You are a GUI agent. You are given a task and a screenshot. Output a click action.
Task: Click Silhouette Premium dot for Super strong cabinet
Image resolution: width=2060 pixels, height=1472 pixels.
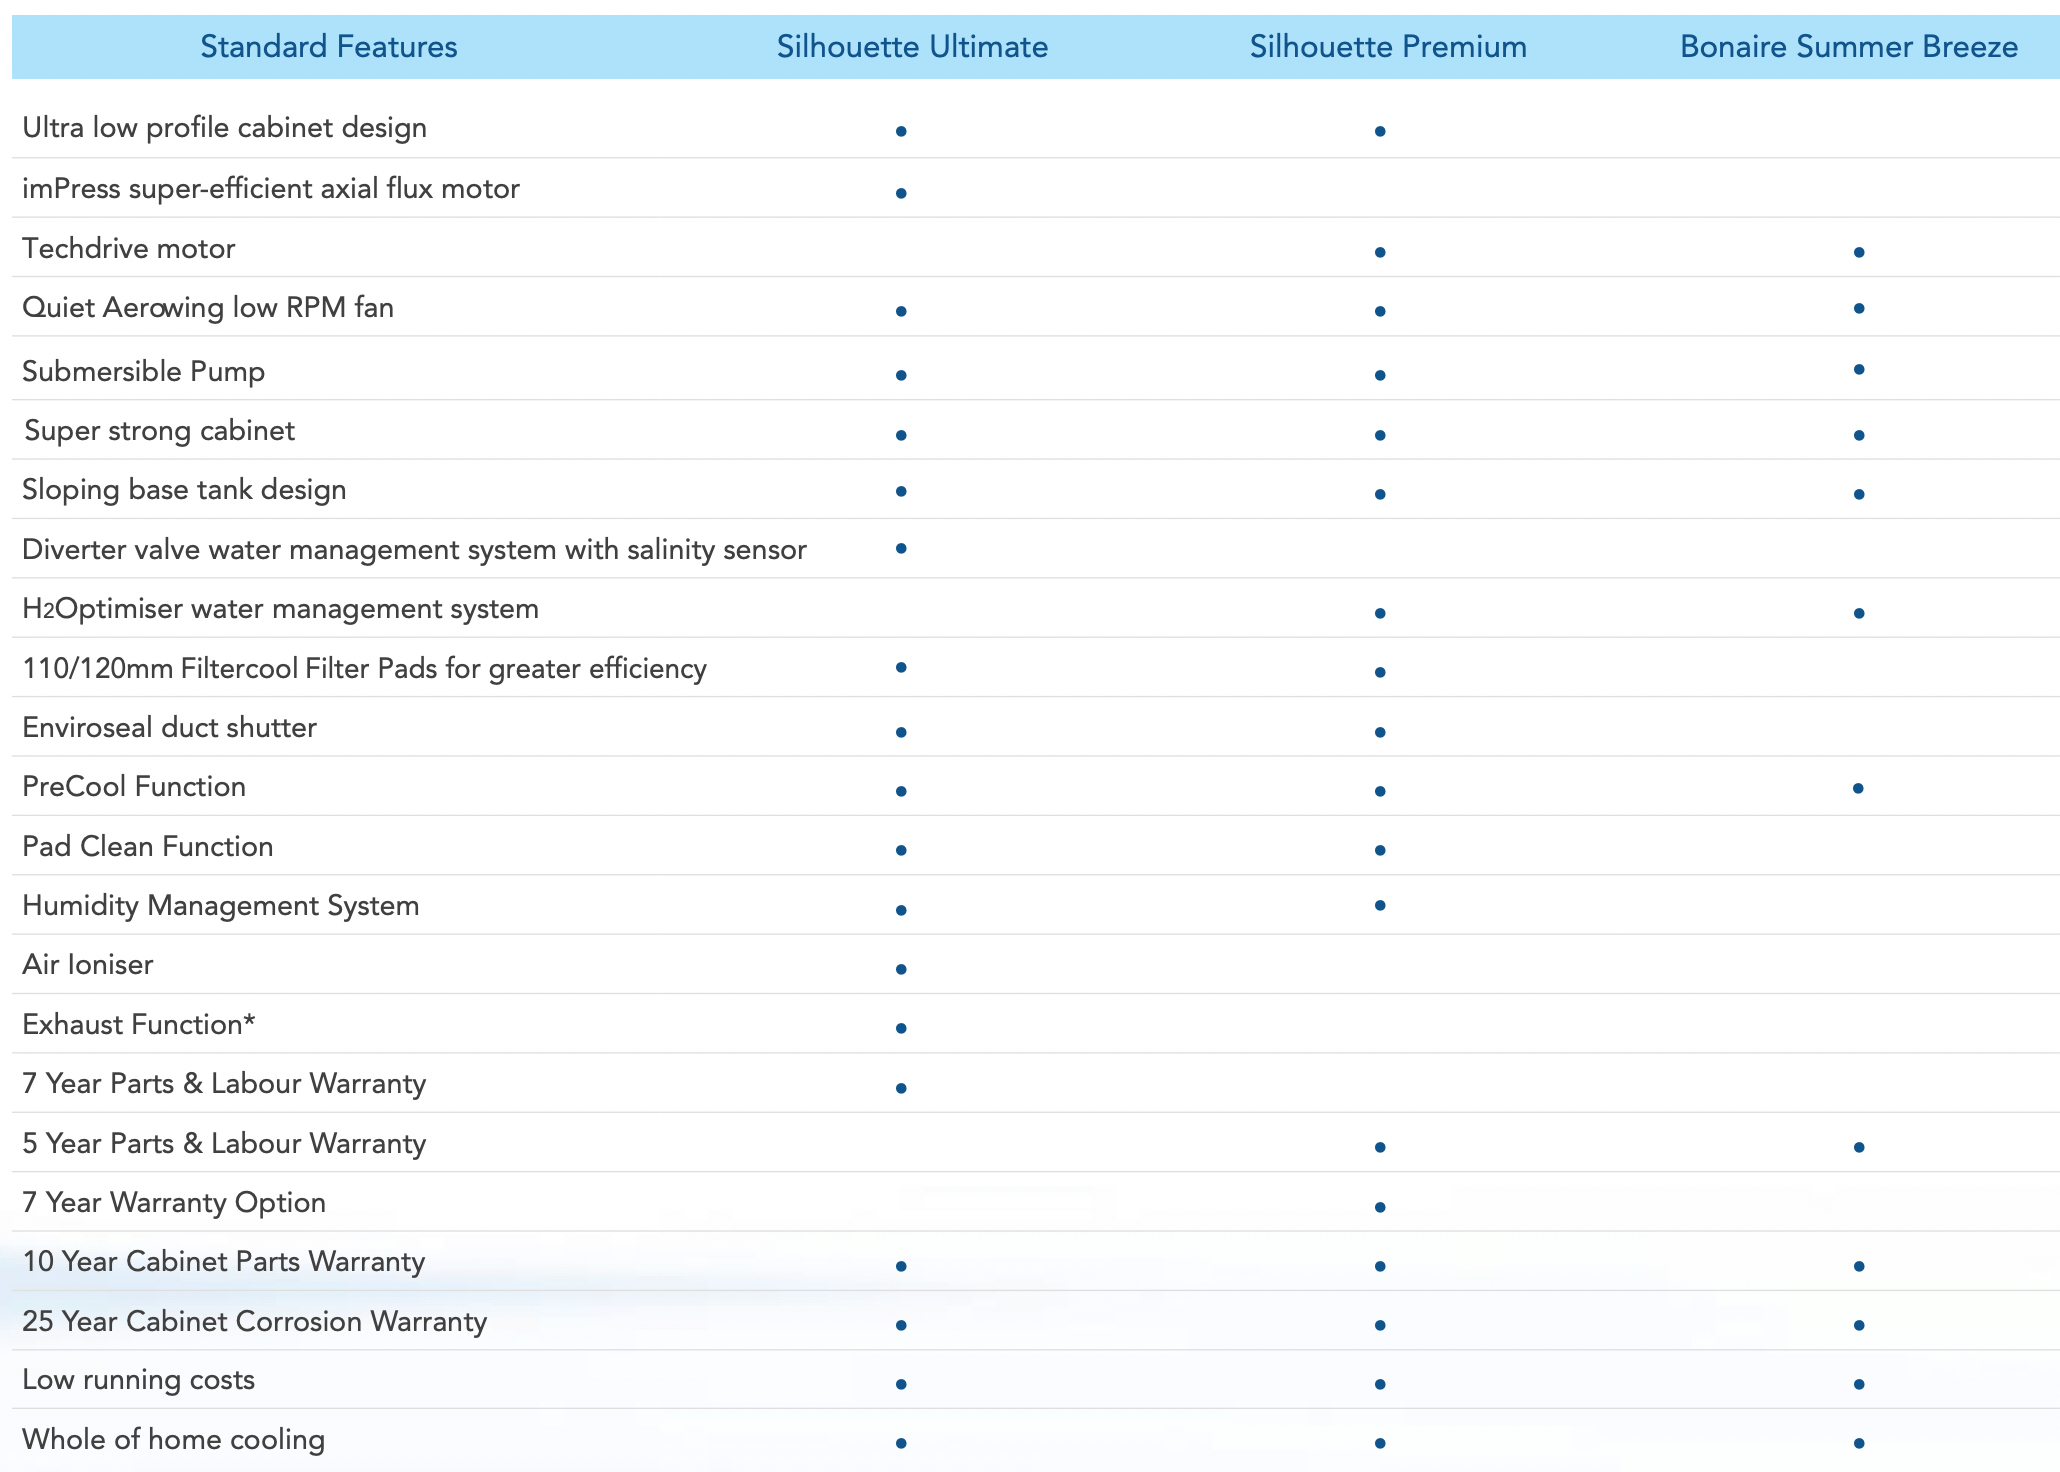[1380, 435]
